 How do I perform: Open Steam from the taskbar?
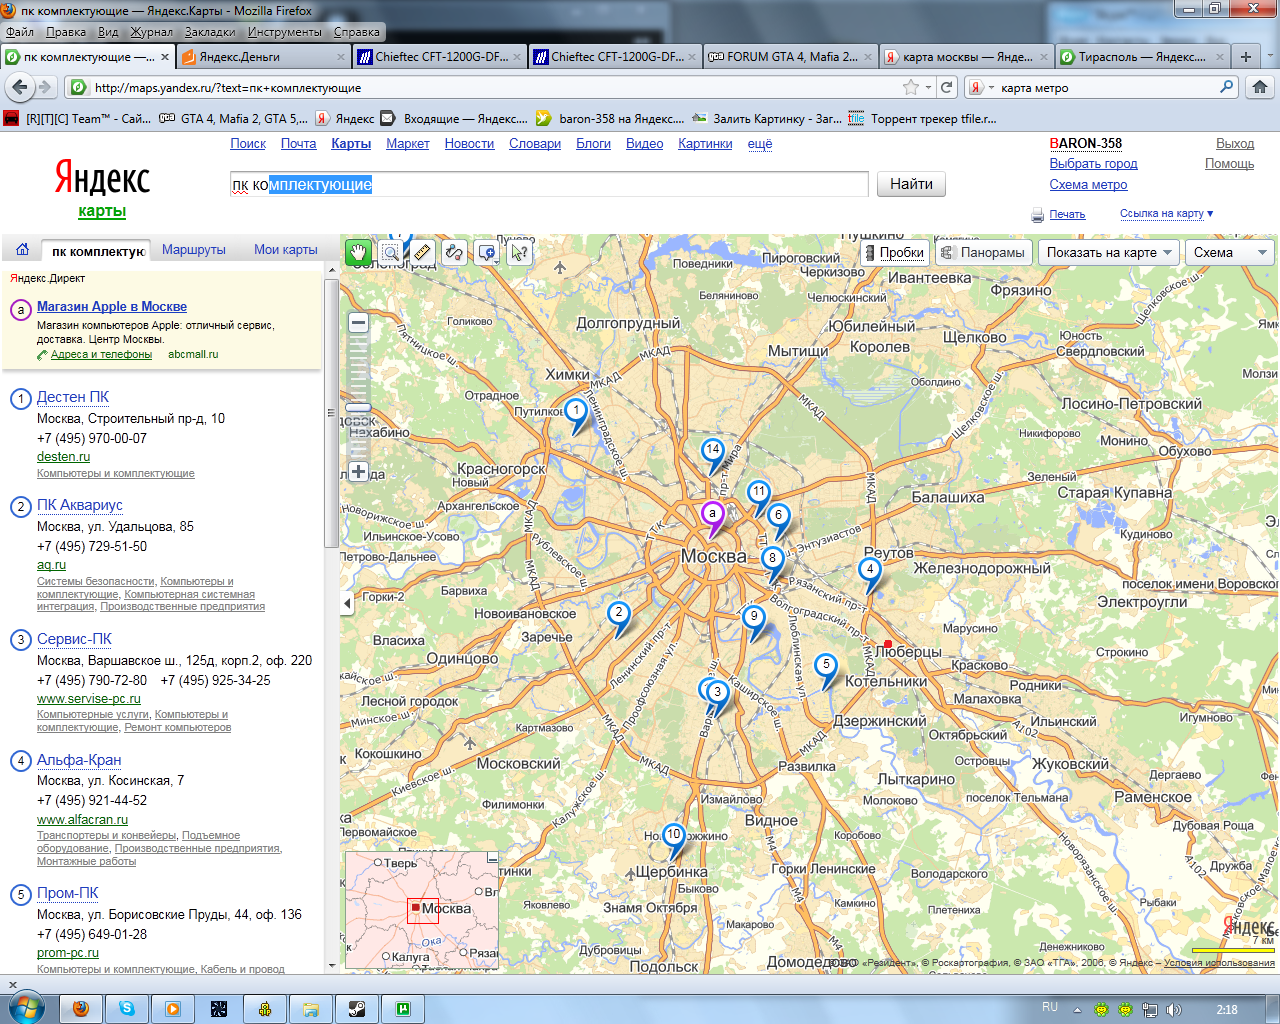(356, 1009)
